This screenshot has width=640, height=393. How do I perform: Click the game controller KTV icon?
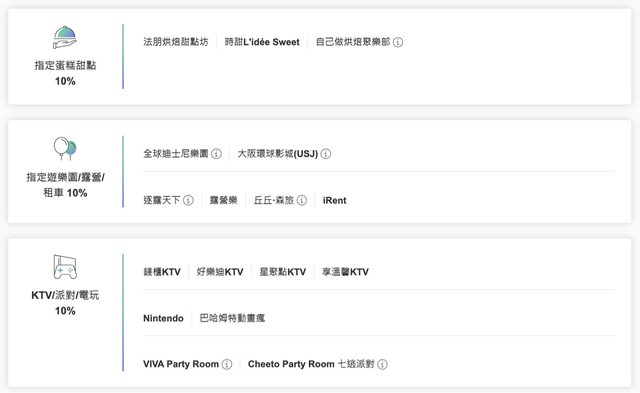[x=65, y=267]
